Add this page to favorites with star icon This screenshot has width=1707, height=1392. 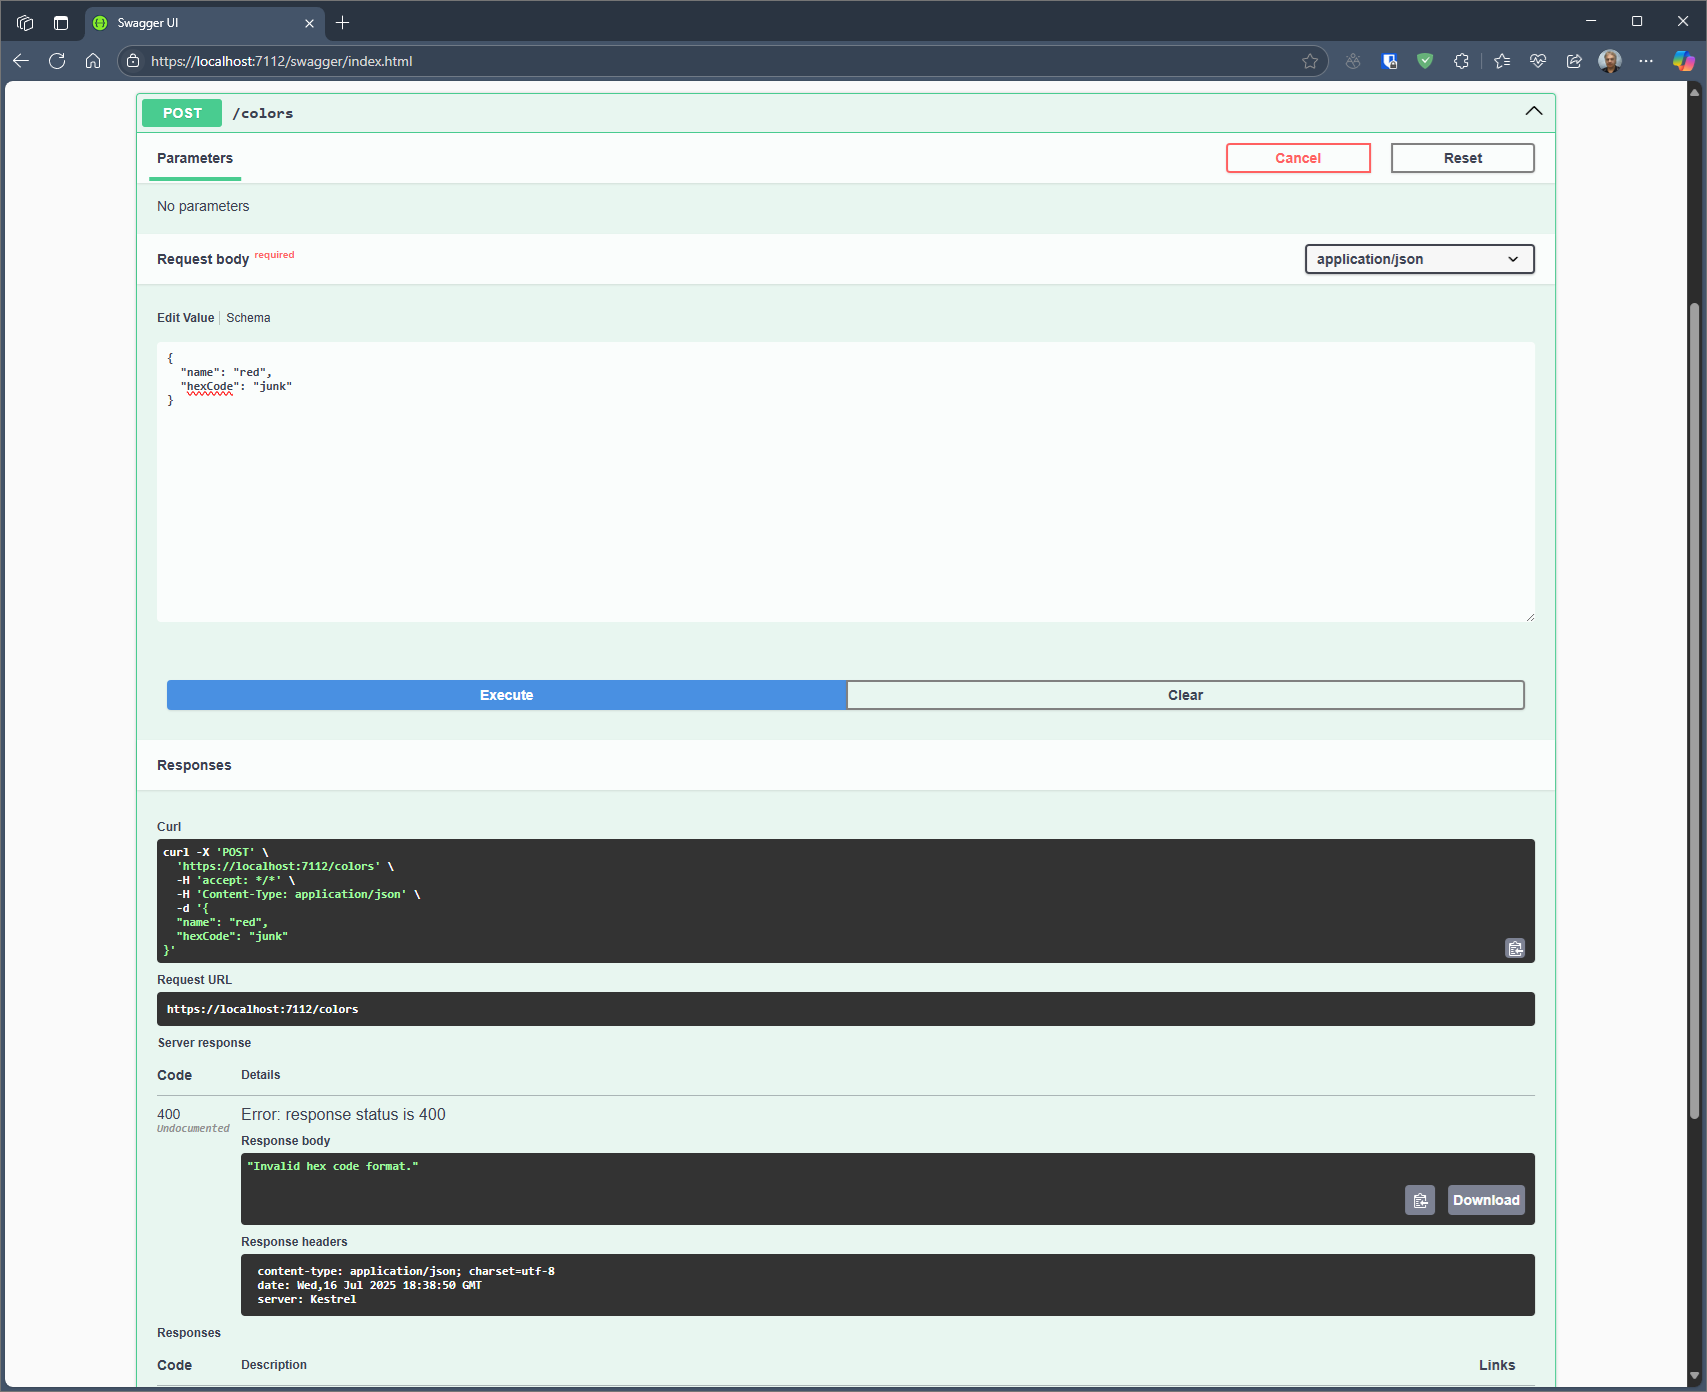tap(1310, 61)
